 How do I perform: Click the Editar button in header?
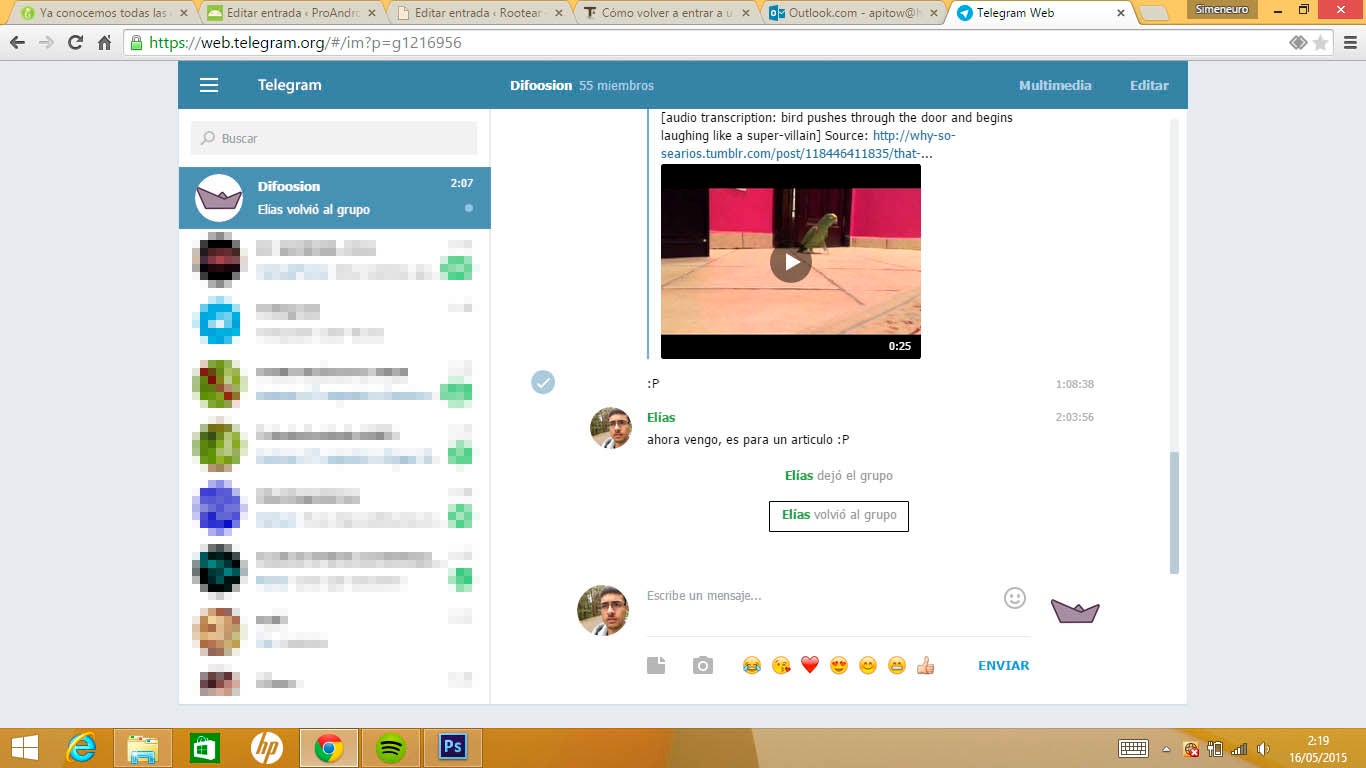[1149, 85]
